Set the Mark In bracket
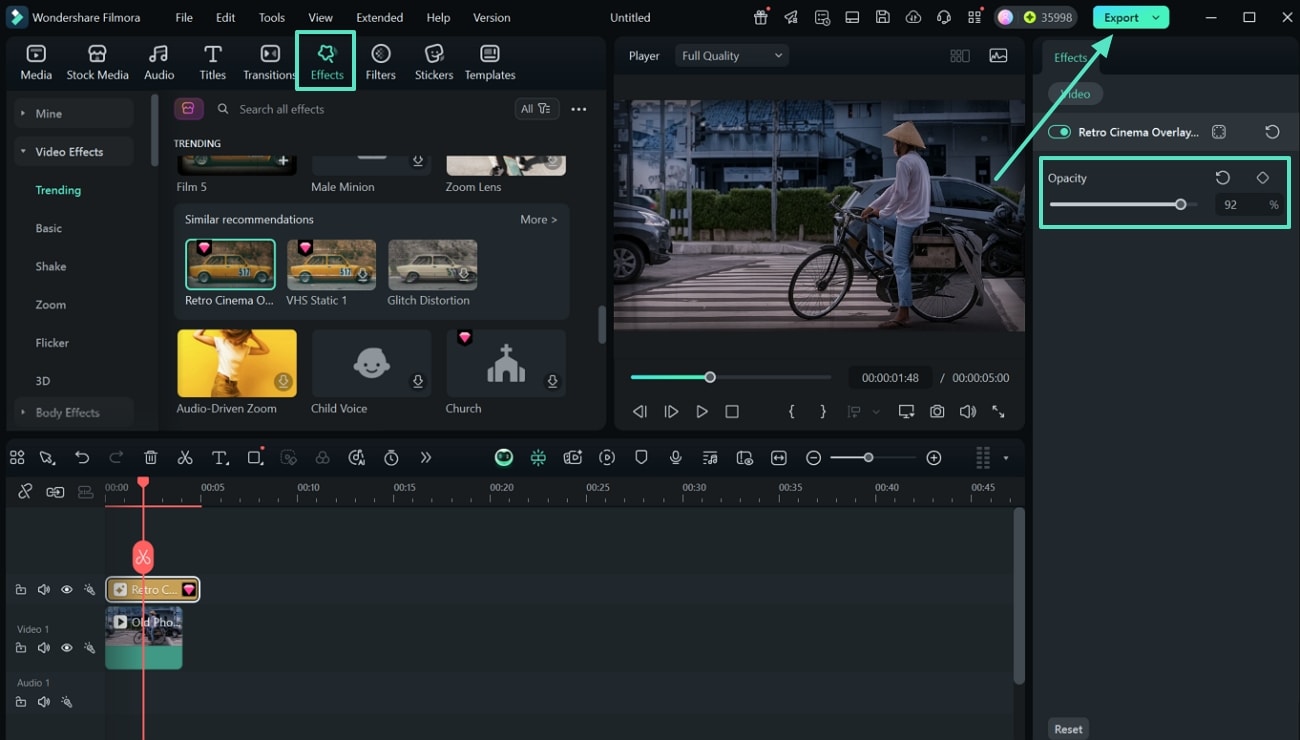 [x=791, y=411]
